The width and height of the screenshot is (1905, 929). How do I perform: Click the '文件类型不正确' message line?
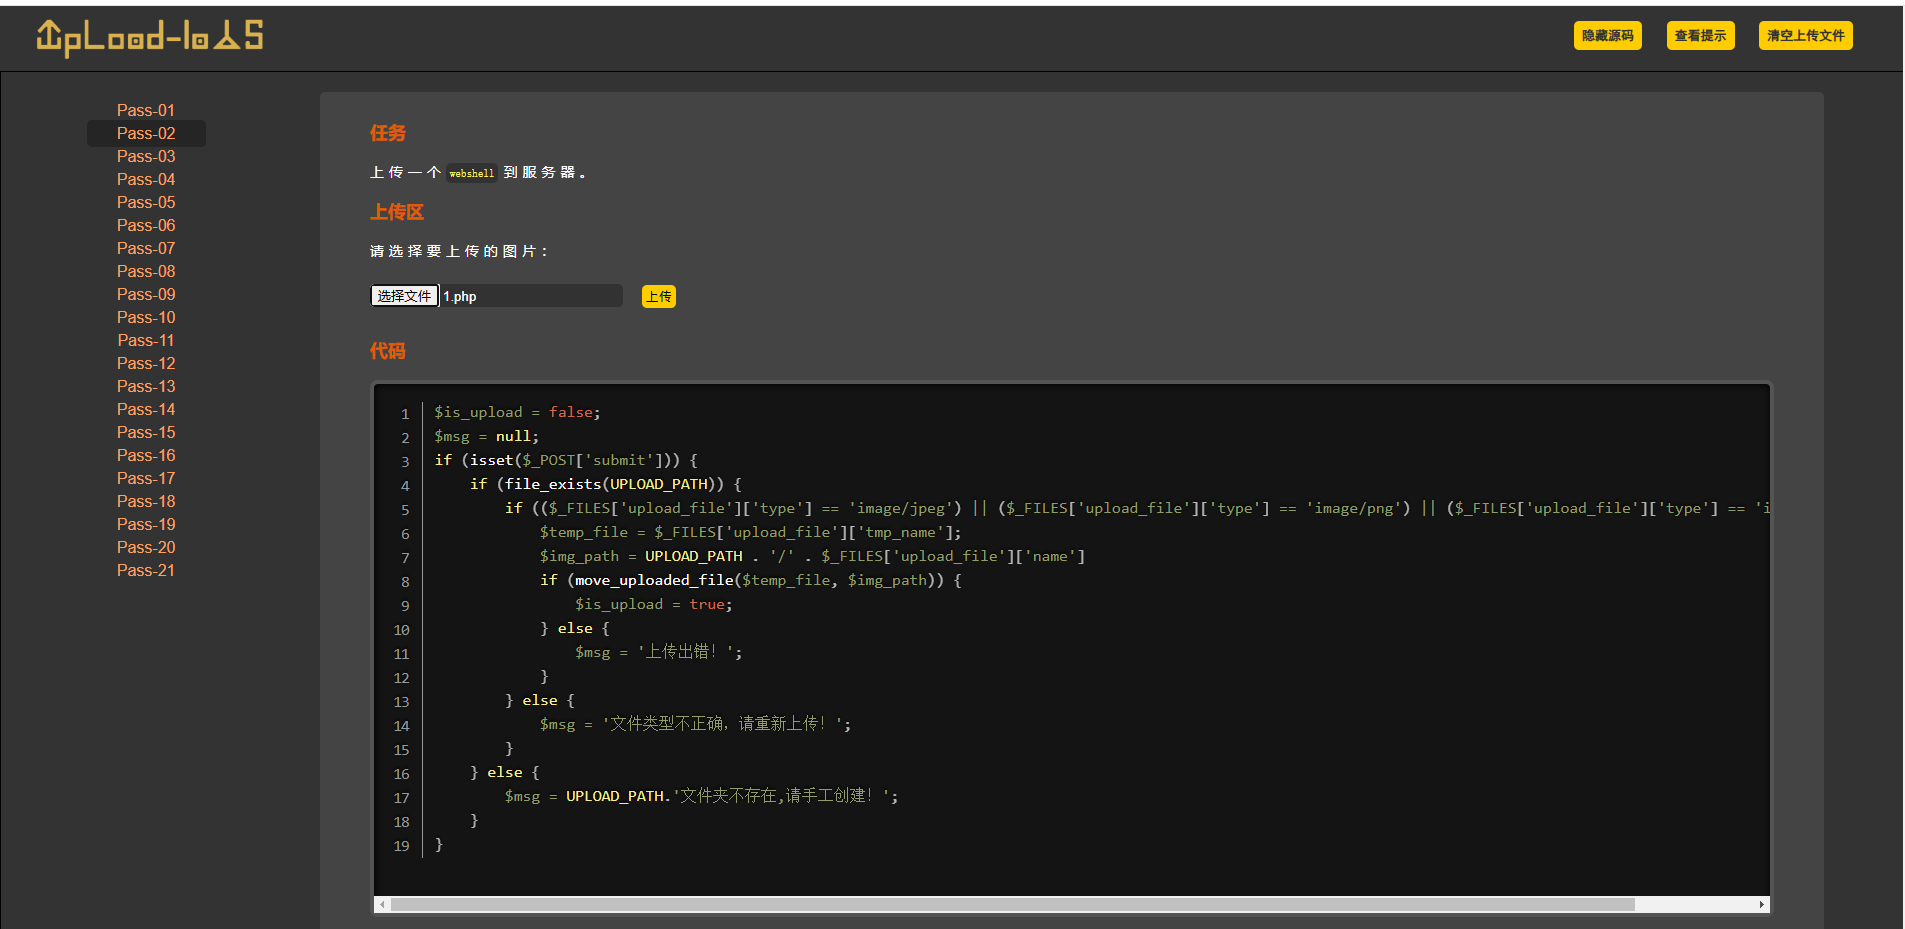coord(695,724)
